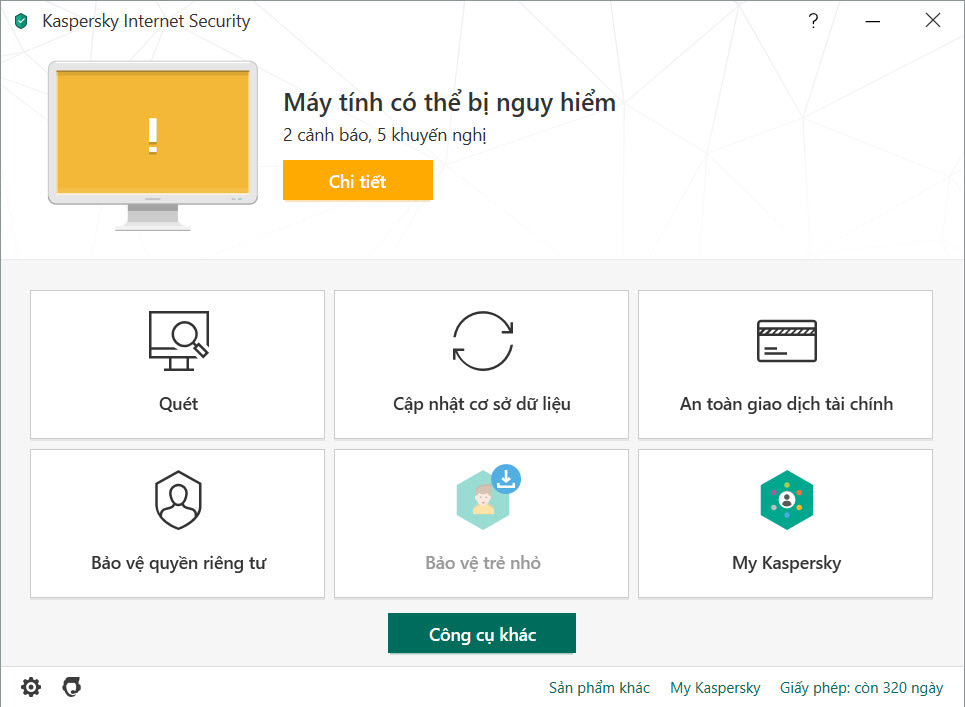Open the credit card Safe Money icon
The width and height of the screenshot is (965, 707).
click(787, 341)
